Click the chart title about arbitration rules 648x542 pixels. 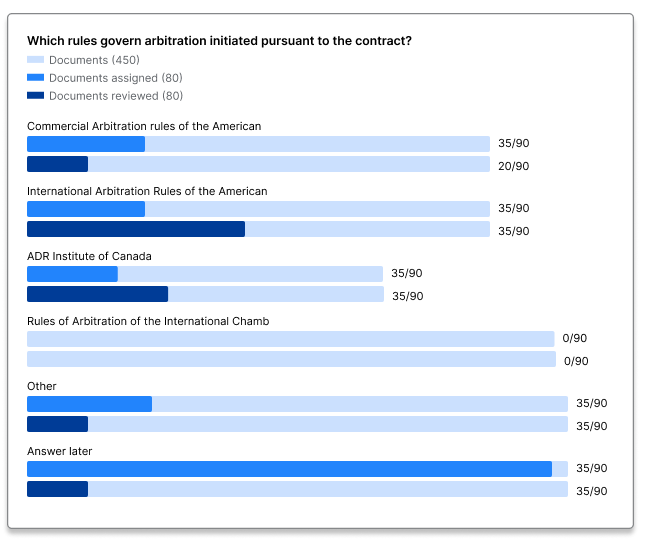pos(219,41)
